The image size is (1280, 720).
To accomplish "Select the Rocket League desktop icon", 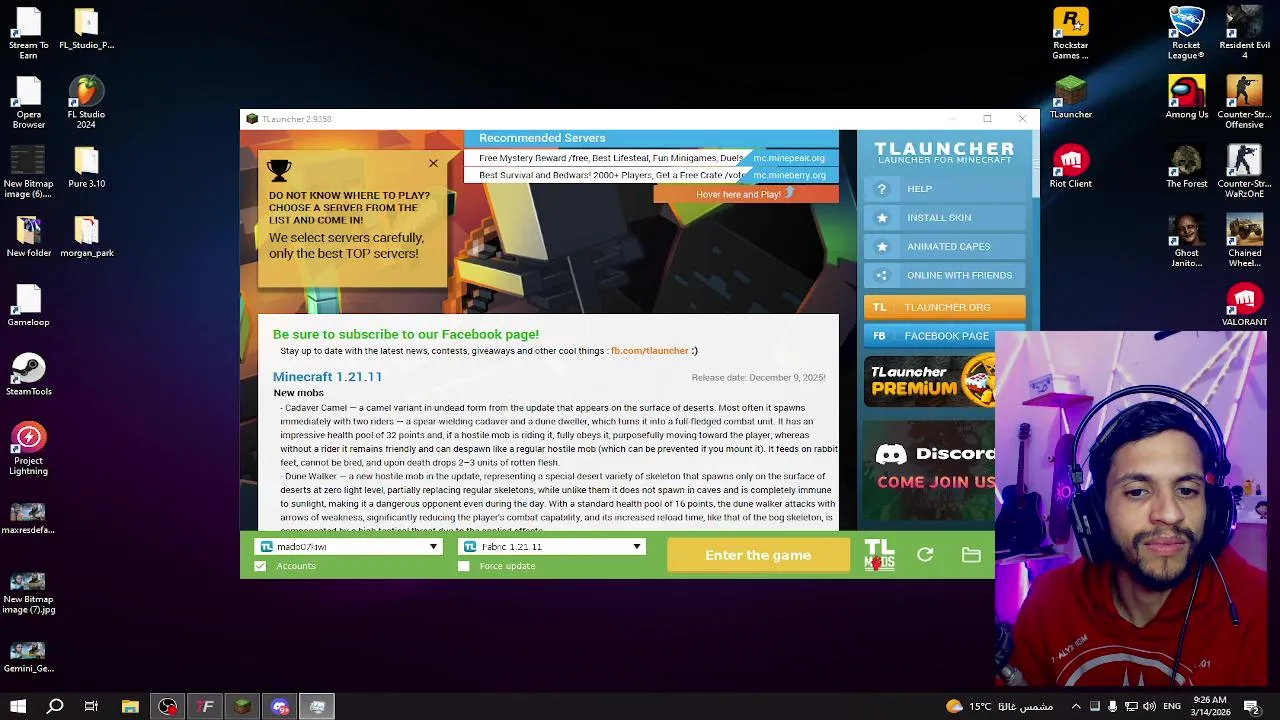I will click(x=1186, y=34).
